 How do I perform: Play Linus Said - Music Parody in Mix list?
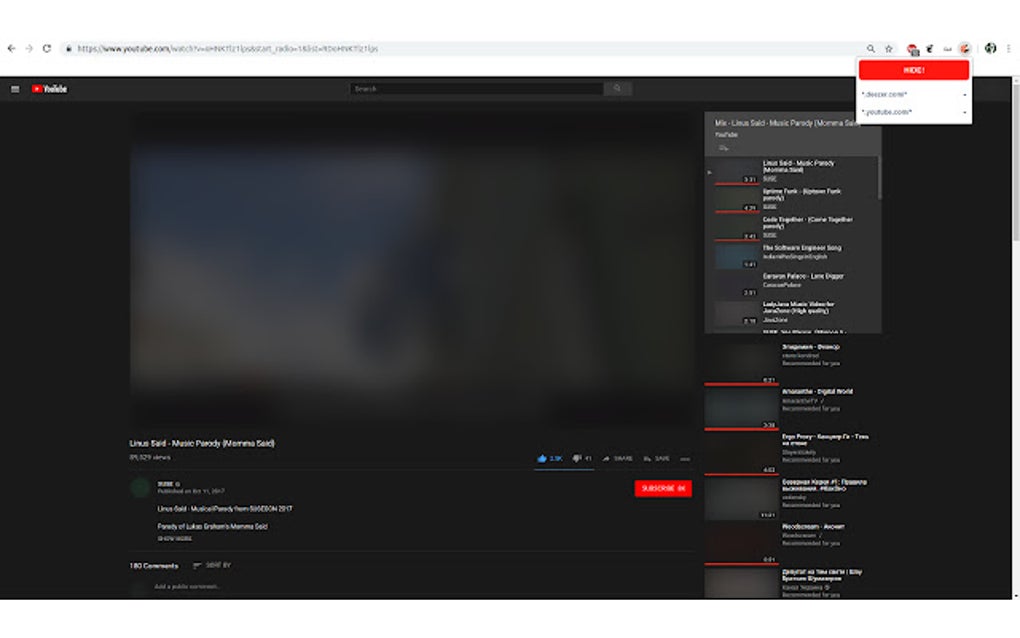[794, 171]
